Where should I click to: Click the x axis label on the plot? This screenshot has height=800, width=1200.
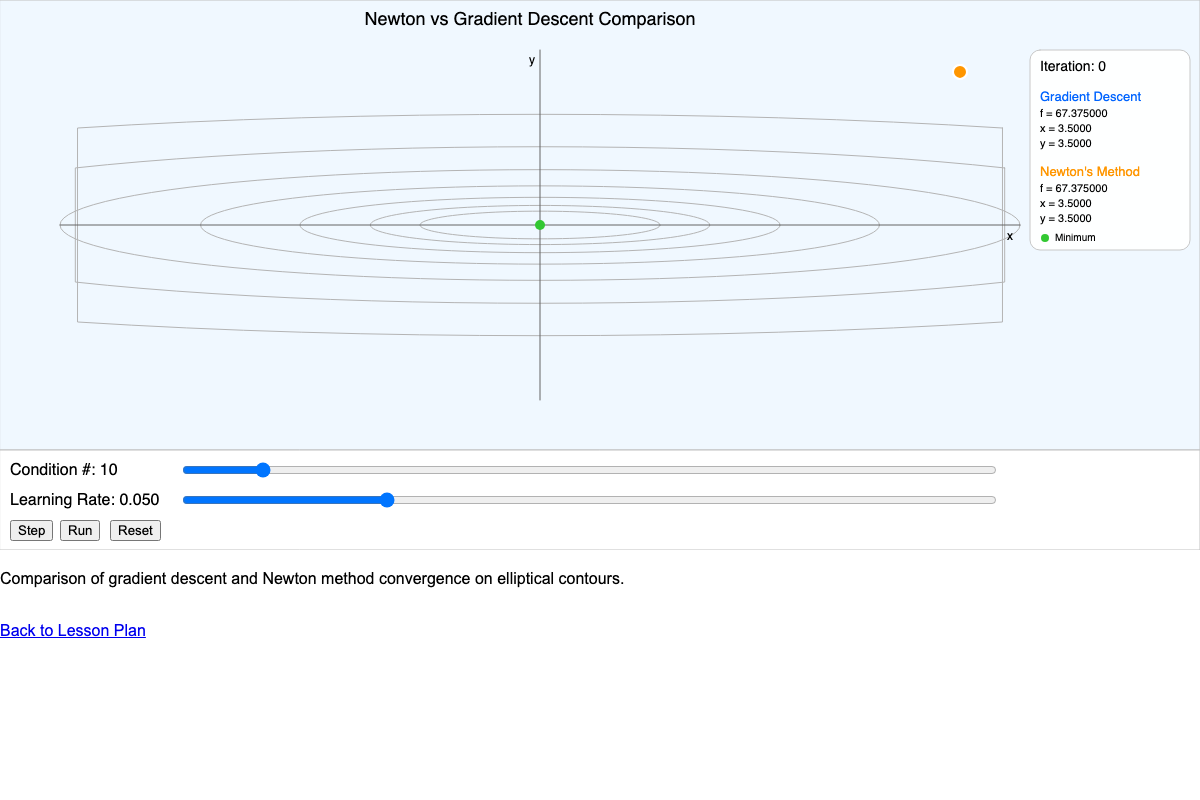coord(1010,236)
